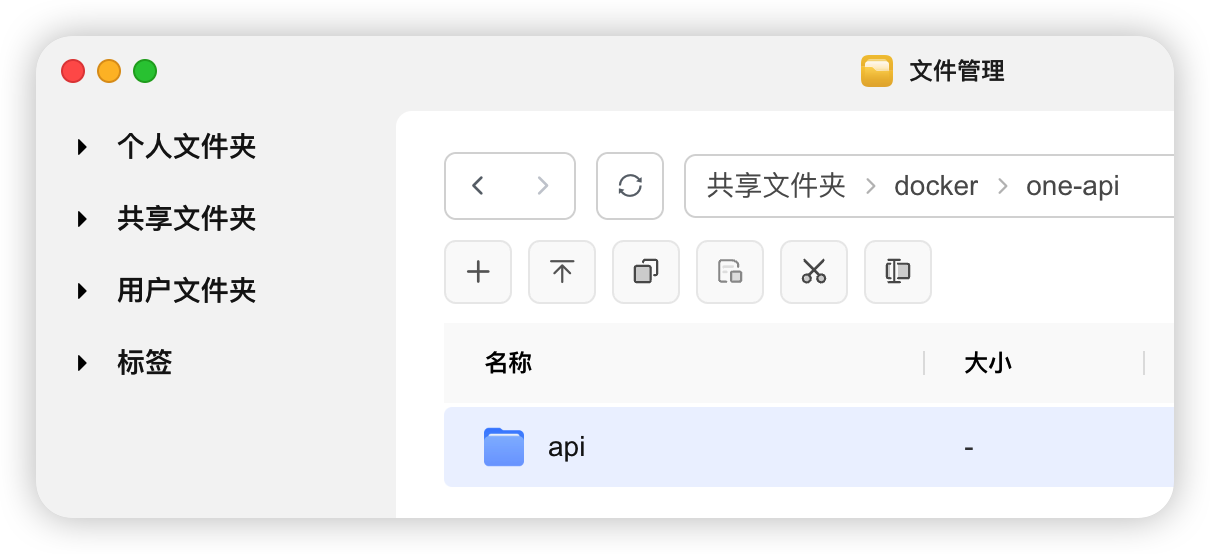
Task: Expand the 个人文件夹 tree arrow
Action: click(83, 148)
